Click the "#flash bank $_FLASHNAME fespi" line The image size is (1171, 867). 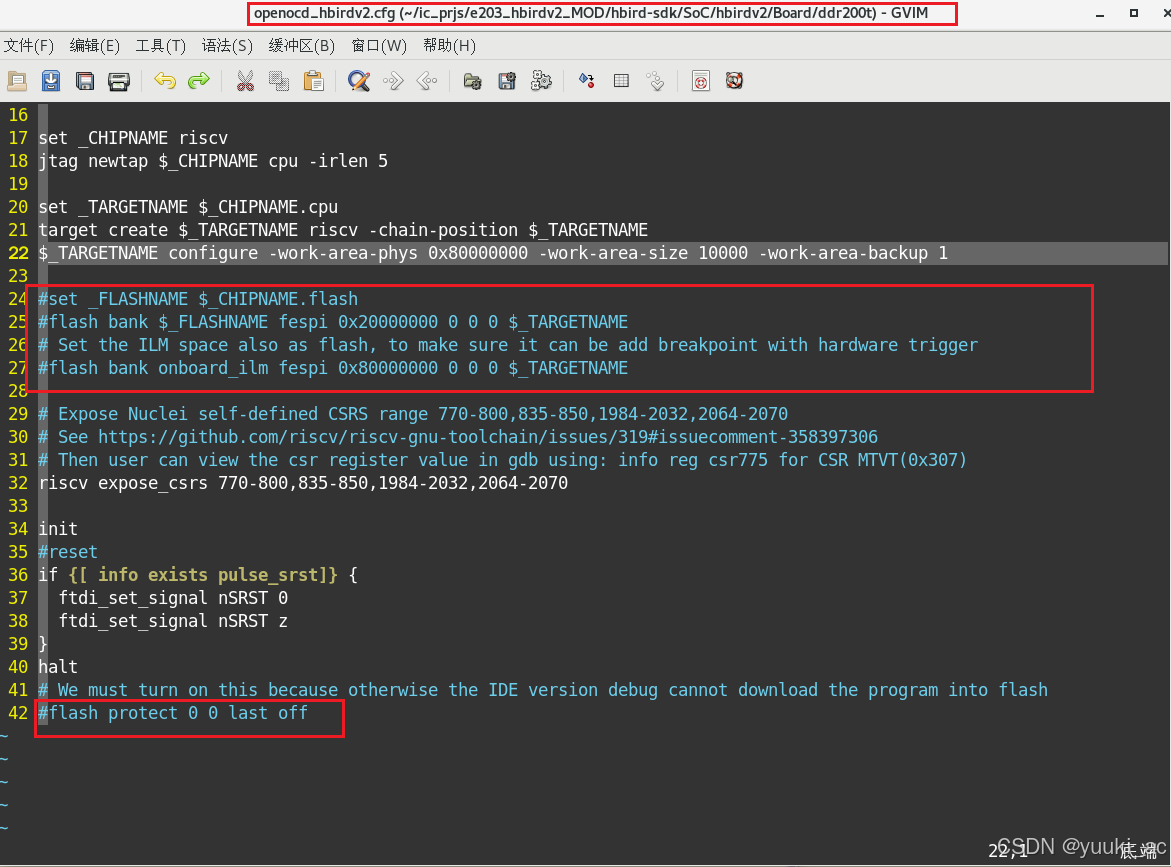[333, 322]
